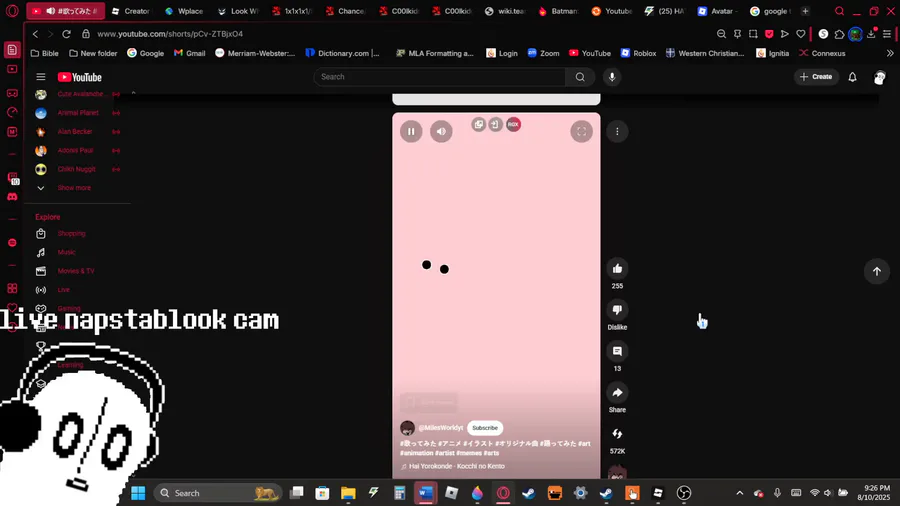
Task: Reload the YouTube page
Action: tap(67, 34)
